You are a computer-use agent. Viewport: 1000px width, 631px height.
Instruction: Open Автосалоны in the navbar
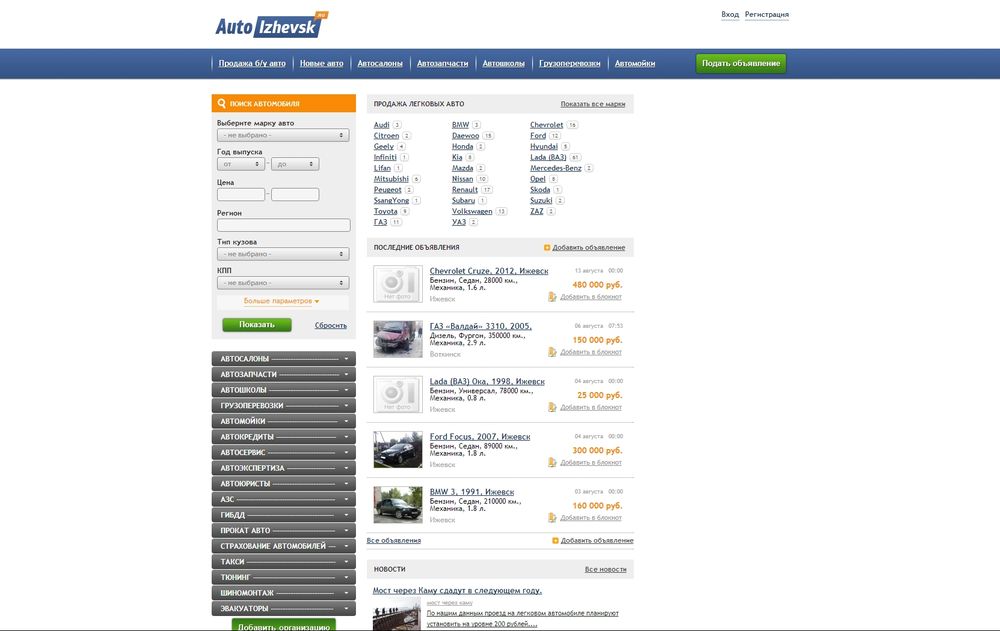coord(380,63)
